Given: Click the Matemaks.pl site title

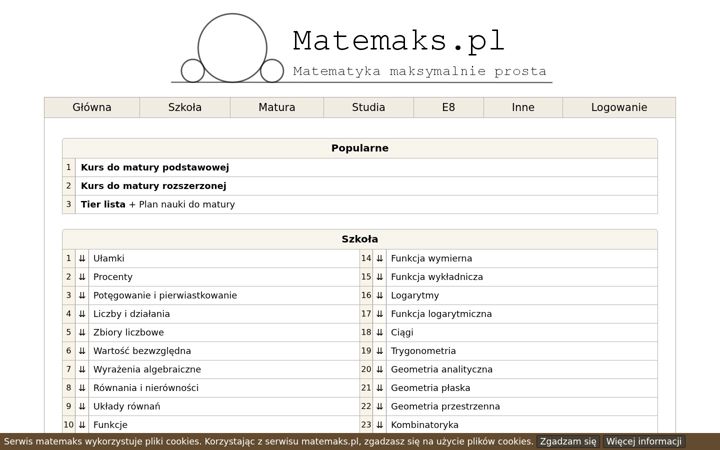Looking at the screenshot, I should click(x=399, y=41).
